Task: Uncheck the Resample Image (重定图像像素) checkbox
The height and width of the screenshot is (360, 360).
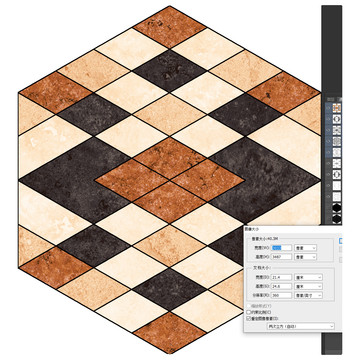Action: 248,319
